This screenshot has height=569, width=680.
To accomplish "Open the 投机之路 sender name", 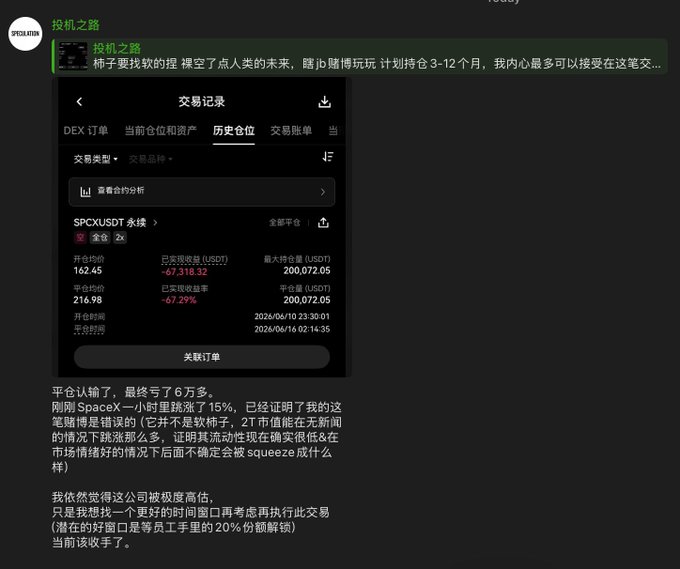I will 75,25.
